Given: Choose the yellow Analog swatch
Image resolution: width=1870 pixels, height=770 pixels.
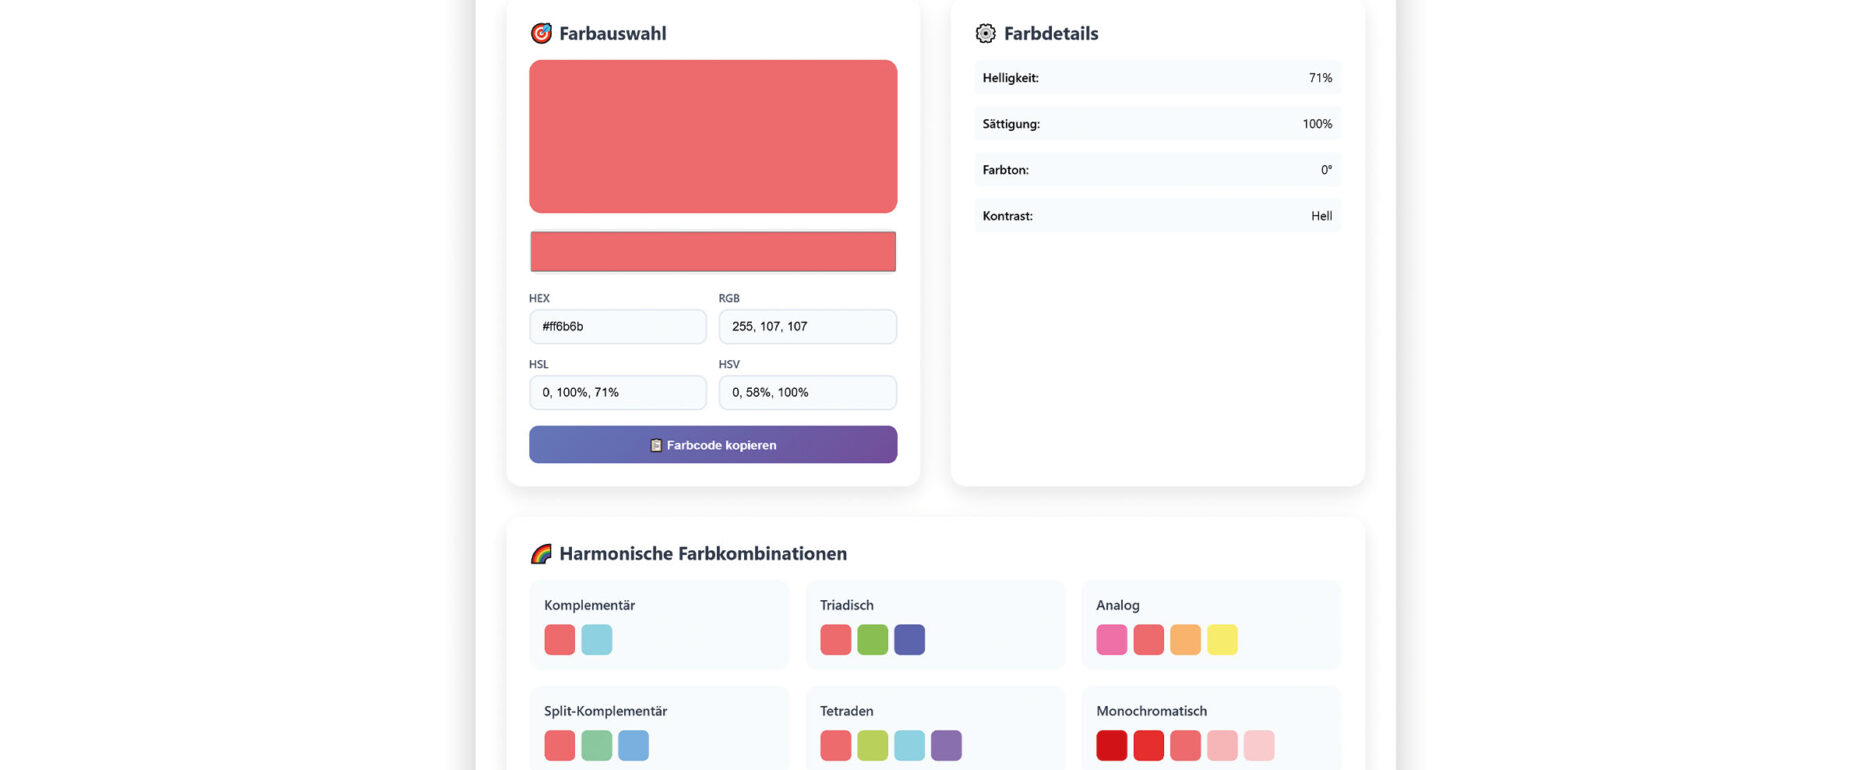Looking at the screenshot, I should (1222, 640).
